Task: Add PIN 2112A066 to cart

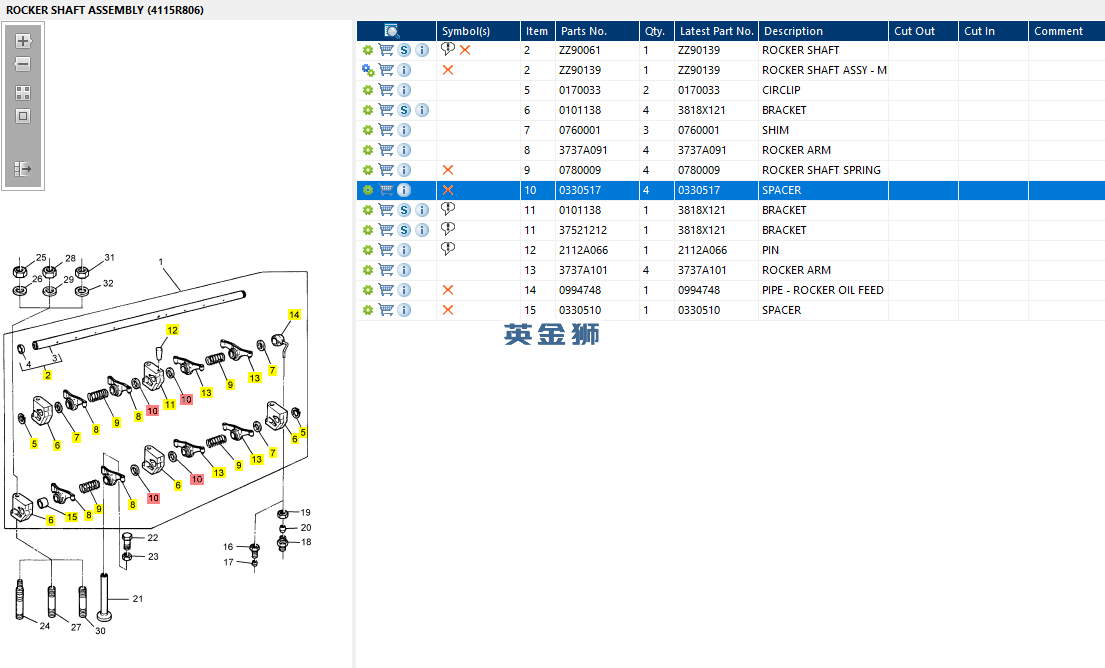Action: click(386, 249)
